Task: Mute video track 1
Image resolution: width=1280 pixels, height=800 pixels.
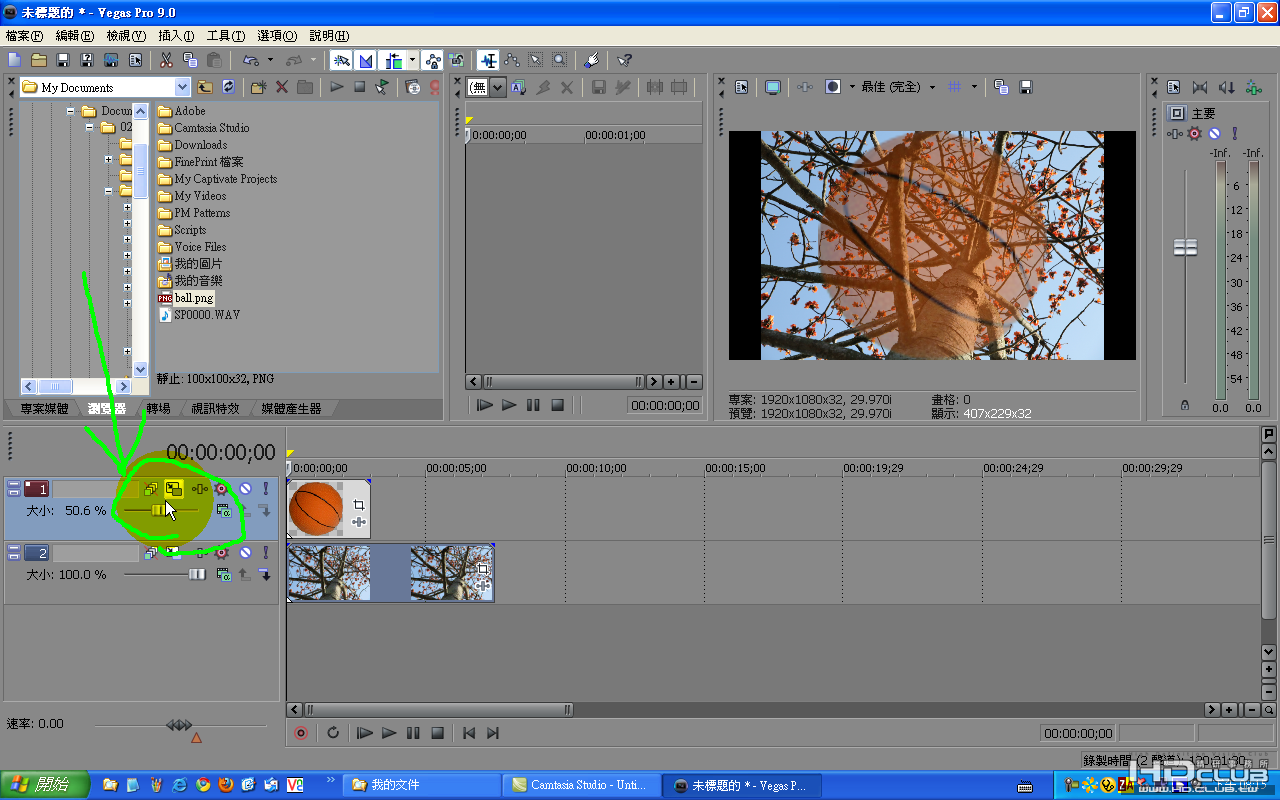Action: [245, 489]
